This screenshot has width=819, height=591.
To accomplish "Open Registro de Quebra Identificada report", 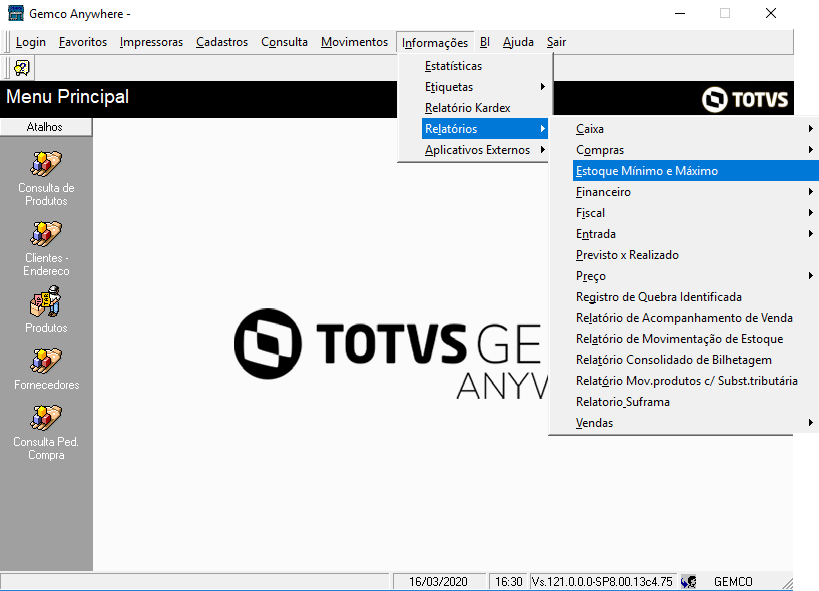I will 695,297.
